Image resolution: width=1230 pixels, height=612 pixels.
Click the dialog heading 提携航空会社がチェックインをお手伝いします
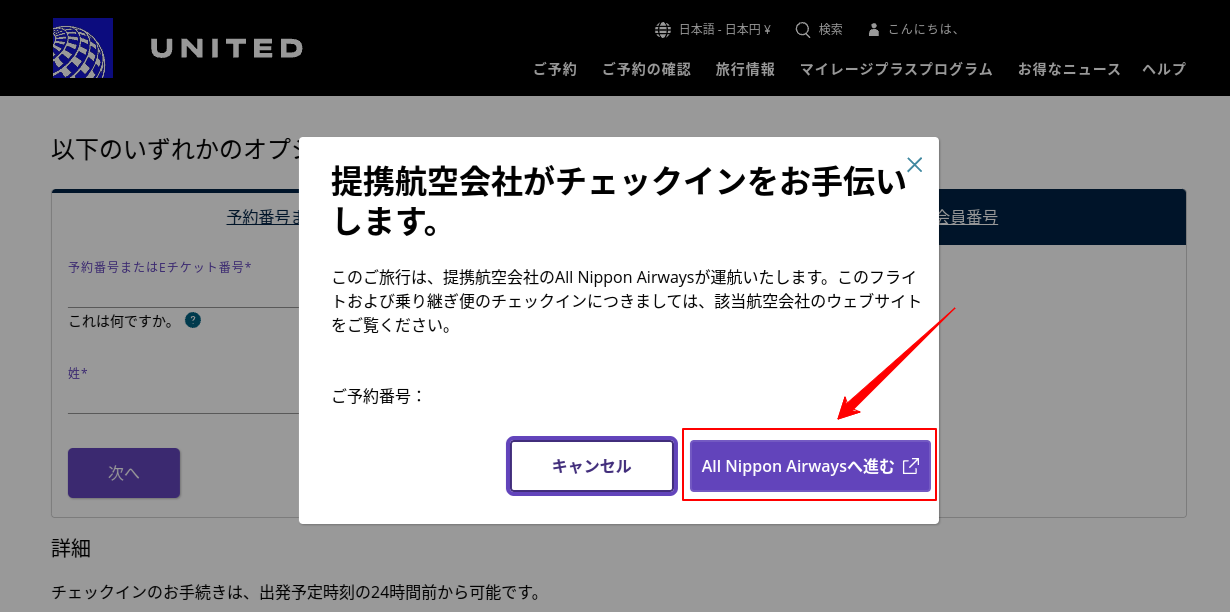pyautogui.click(x=620, y=201)
